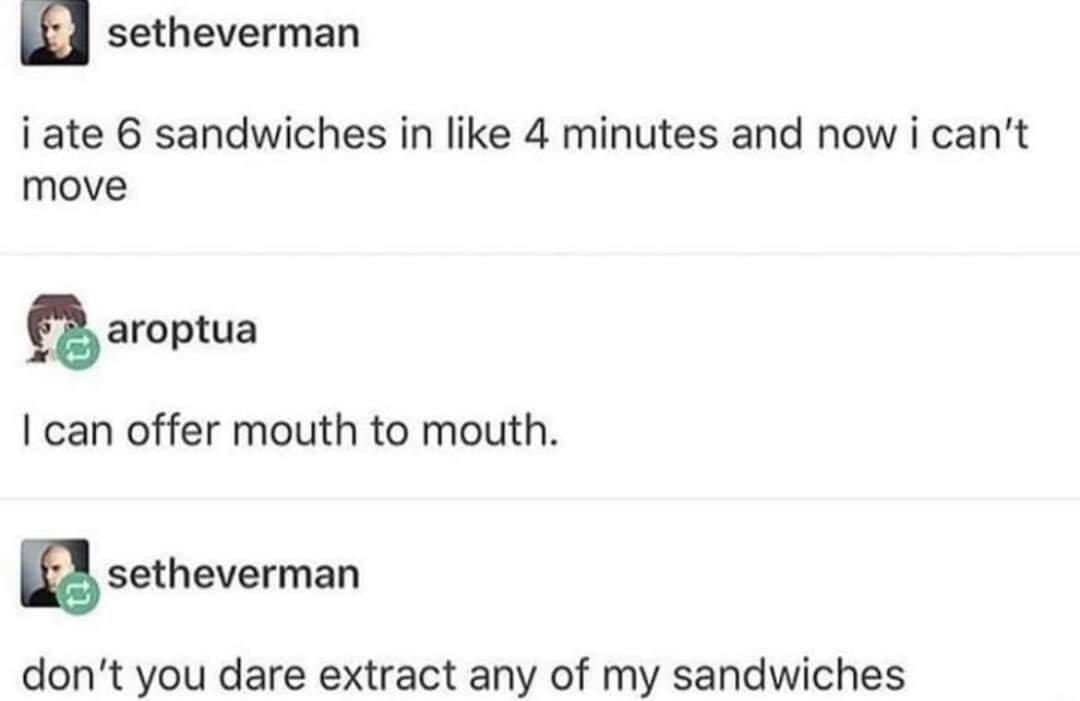Click the divider line above aroptua's reply
Image resolution: width=1080 pixels, height=701 pixels.
click(540, 253)
